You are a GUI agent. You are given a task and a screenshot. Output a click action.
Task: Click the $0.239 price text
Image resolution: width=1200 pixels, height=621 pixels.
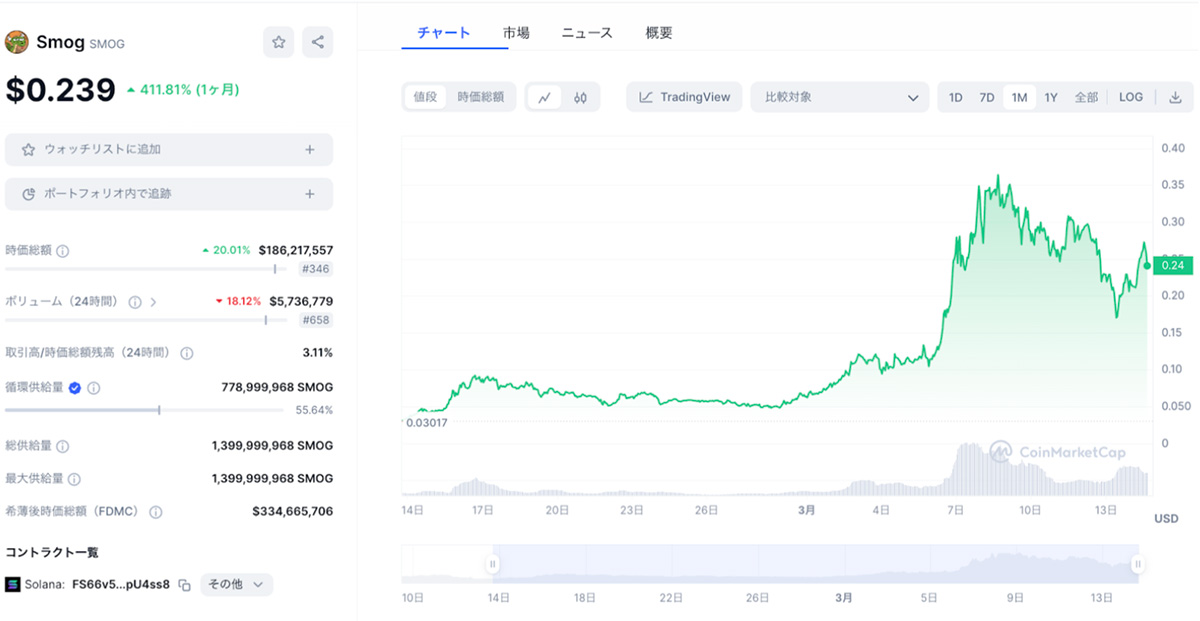(61, 90)
